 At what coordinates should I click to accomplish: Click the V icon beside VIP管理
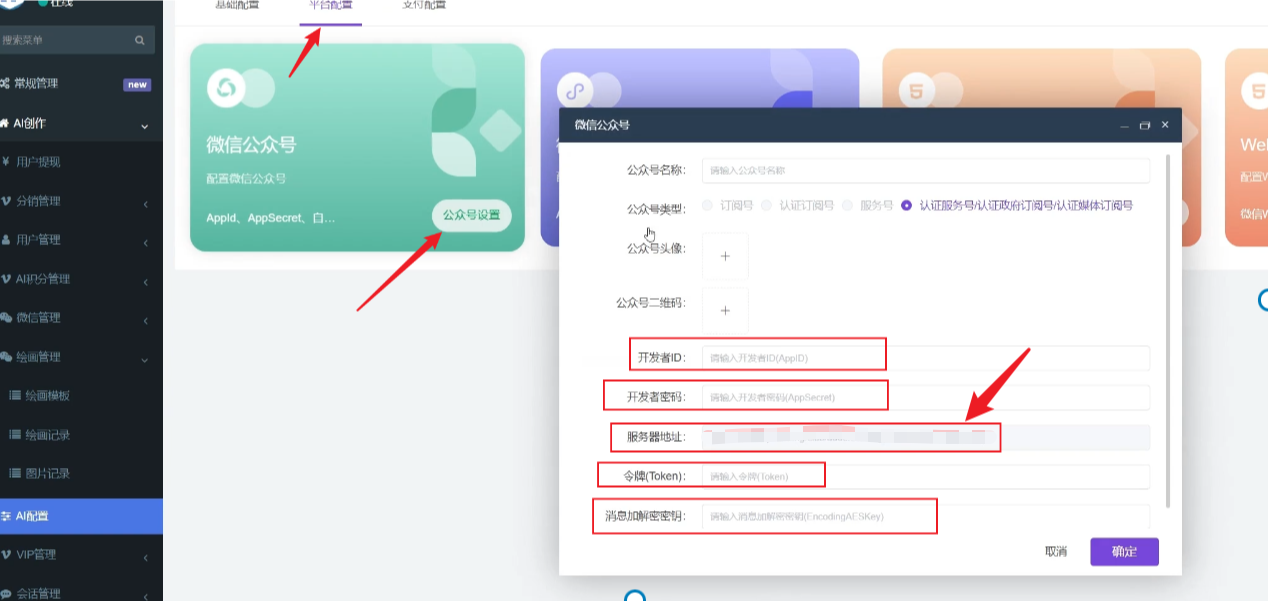(6, 555)
